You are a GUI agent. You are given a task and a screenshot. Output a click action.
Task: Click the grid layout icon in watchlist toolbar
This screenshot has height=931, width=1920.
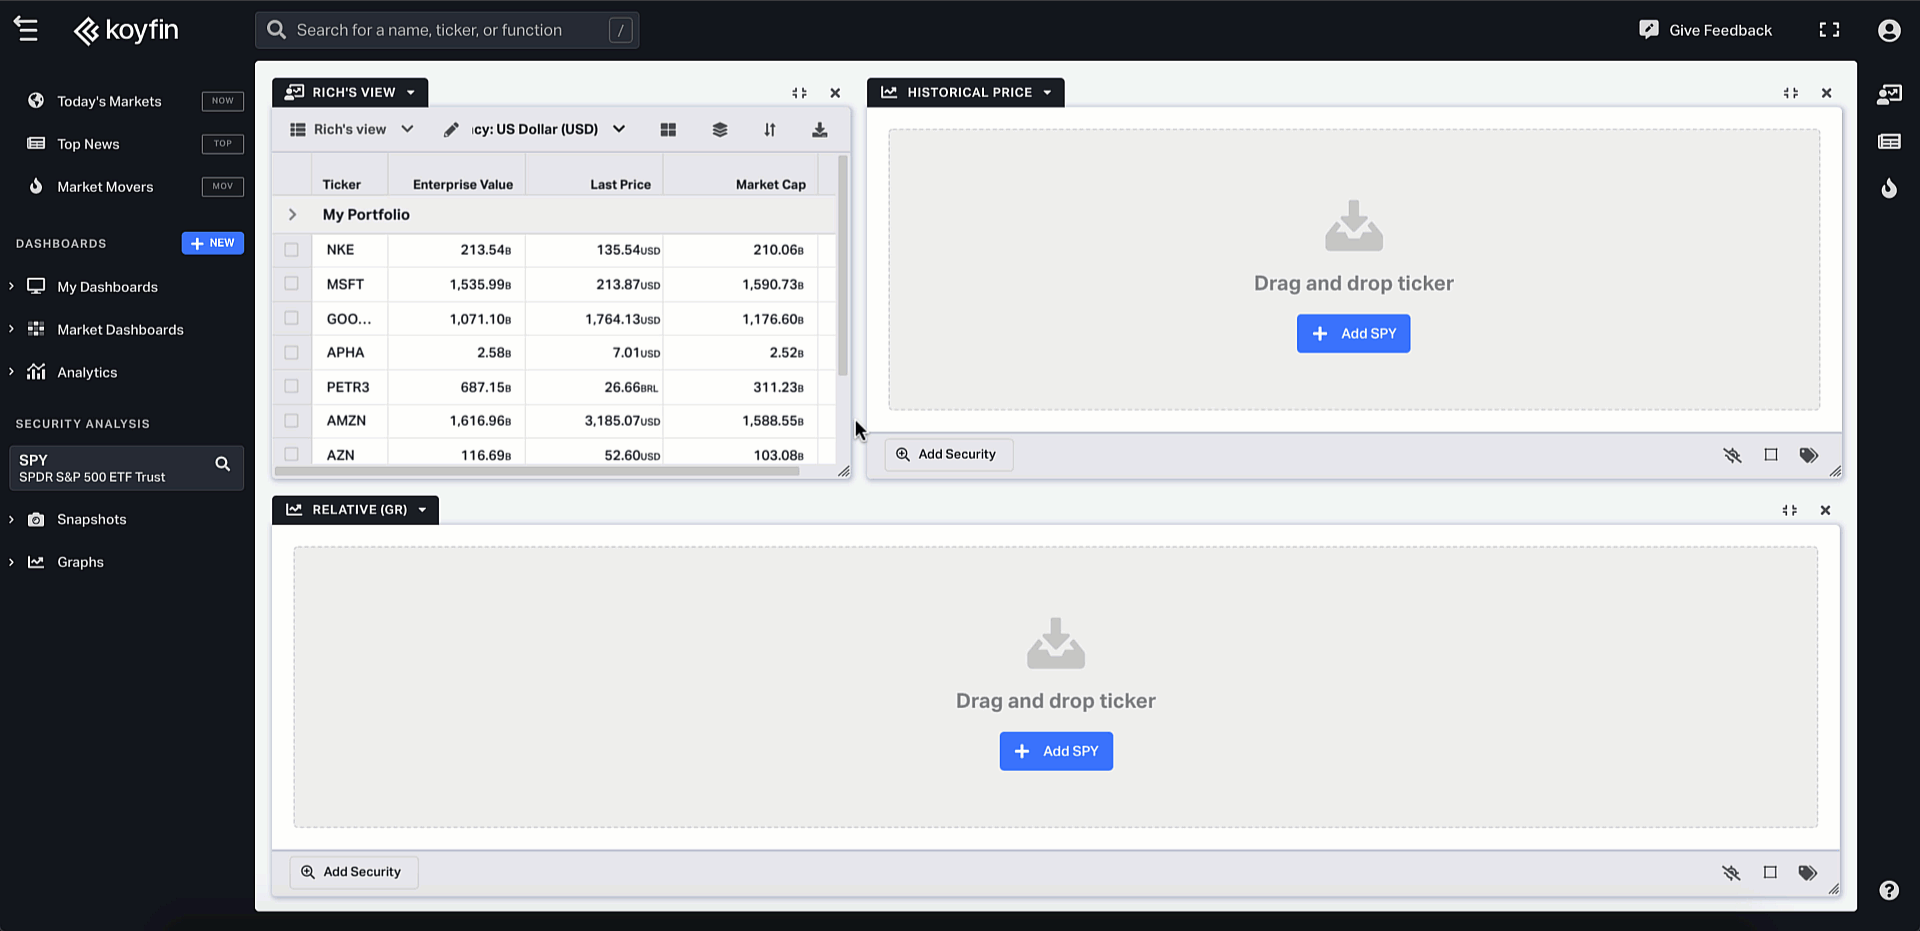[x=668, y=129]
